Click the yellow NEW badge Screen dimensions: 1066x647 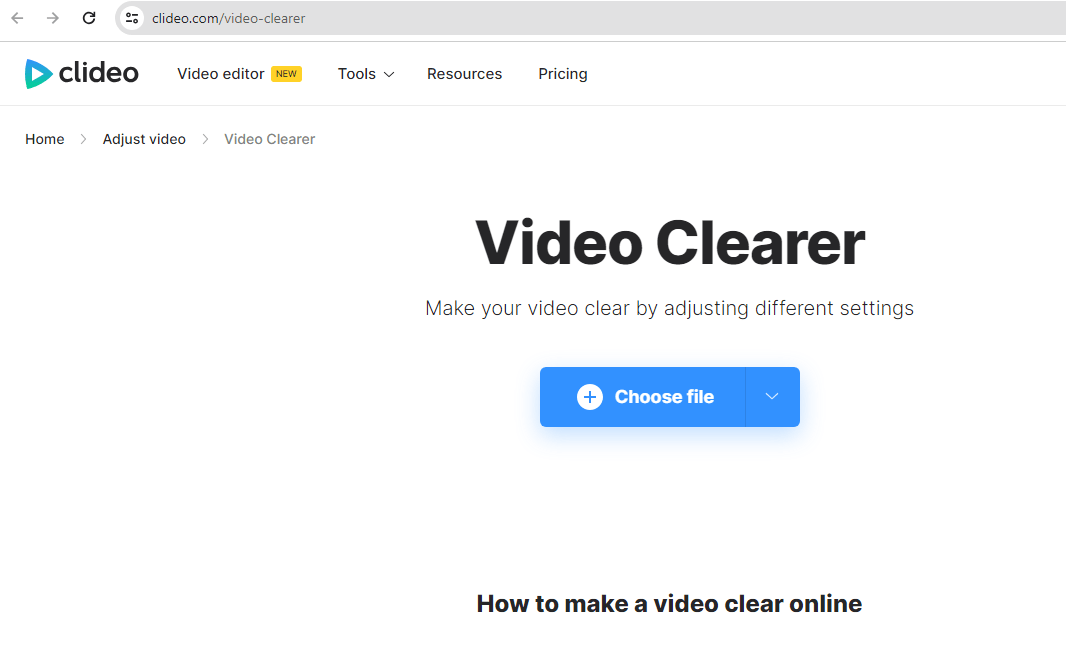point(286,73)
